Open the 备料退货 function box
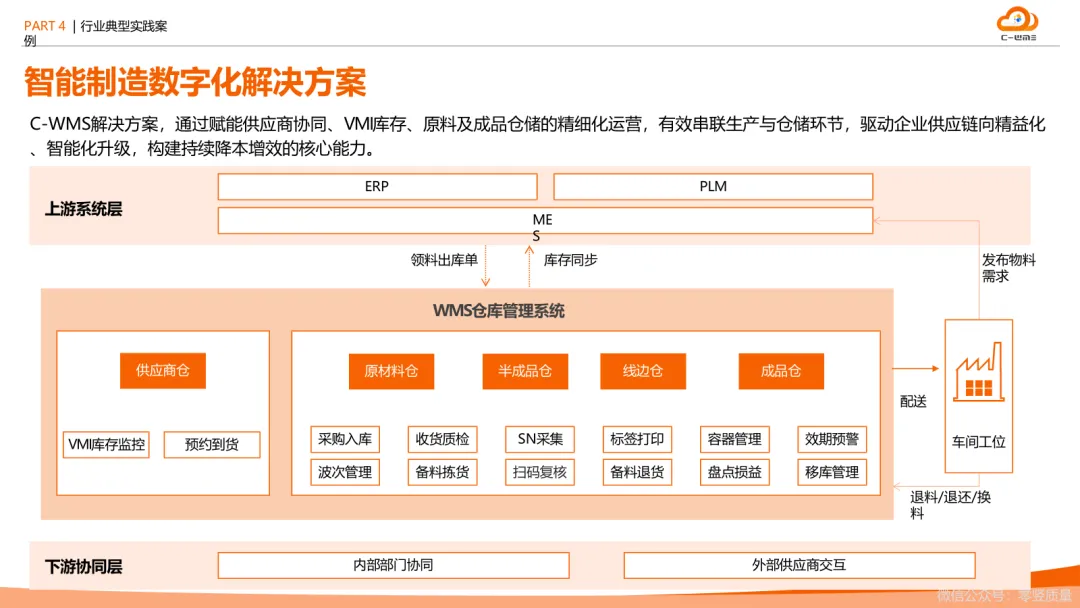This screenshot has width=1080, height=608. coord(637,472)
